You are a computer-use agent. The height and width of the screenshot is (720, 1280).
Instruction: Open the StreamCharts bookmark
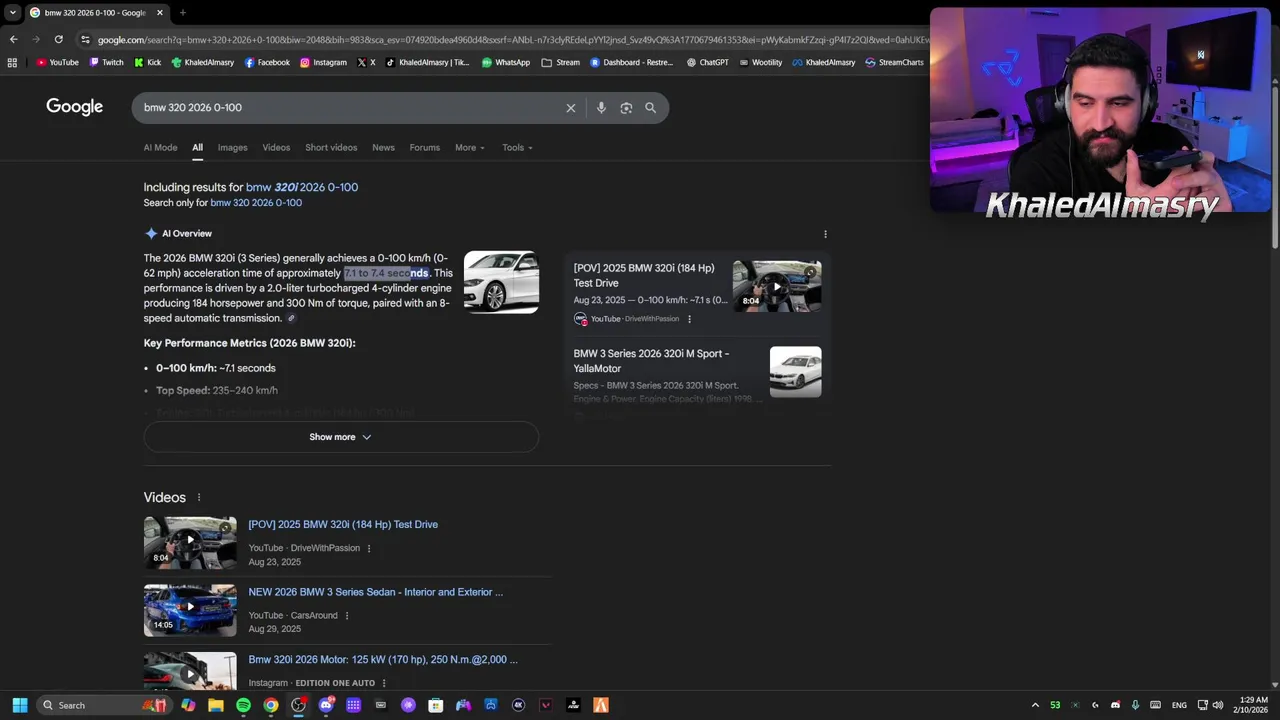(894, 62)
